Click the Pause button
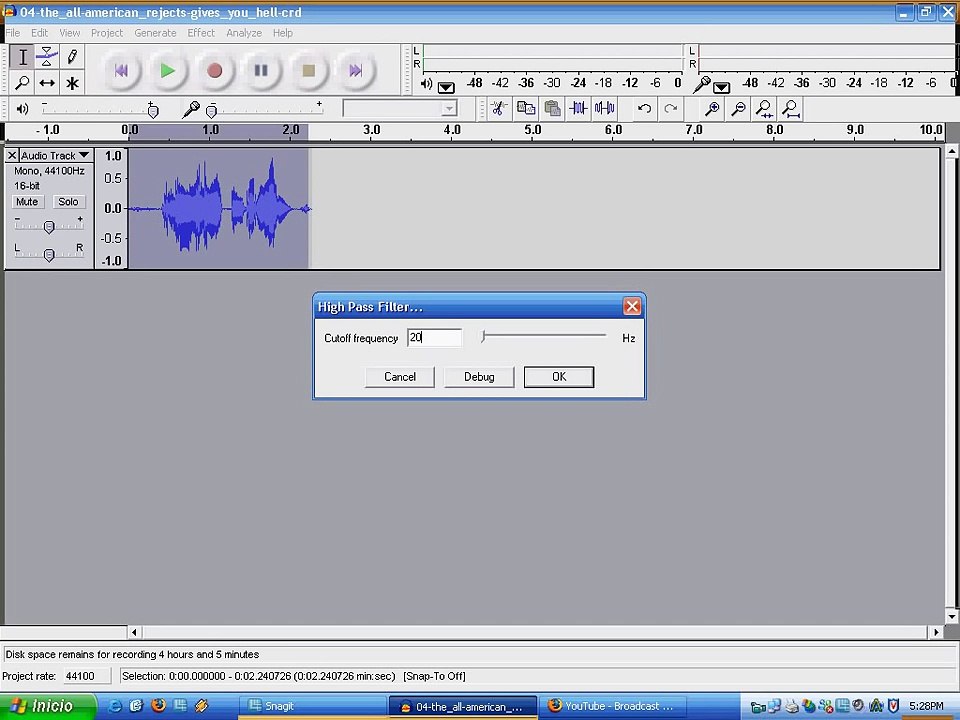The image size is (960, 720). tap(261, 71)
